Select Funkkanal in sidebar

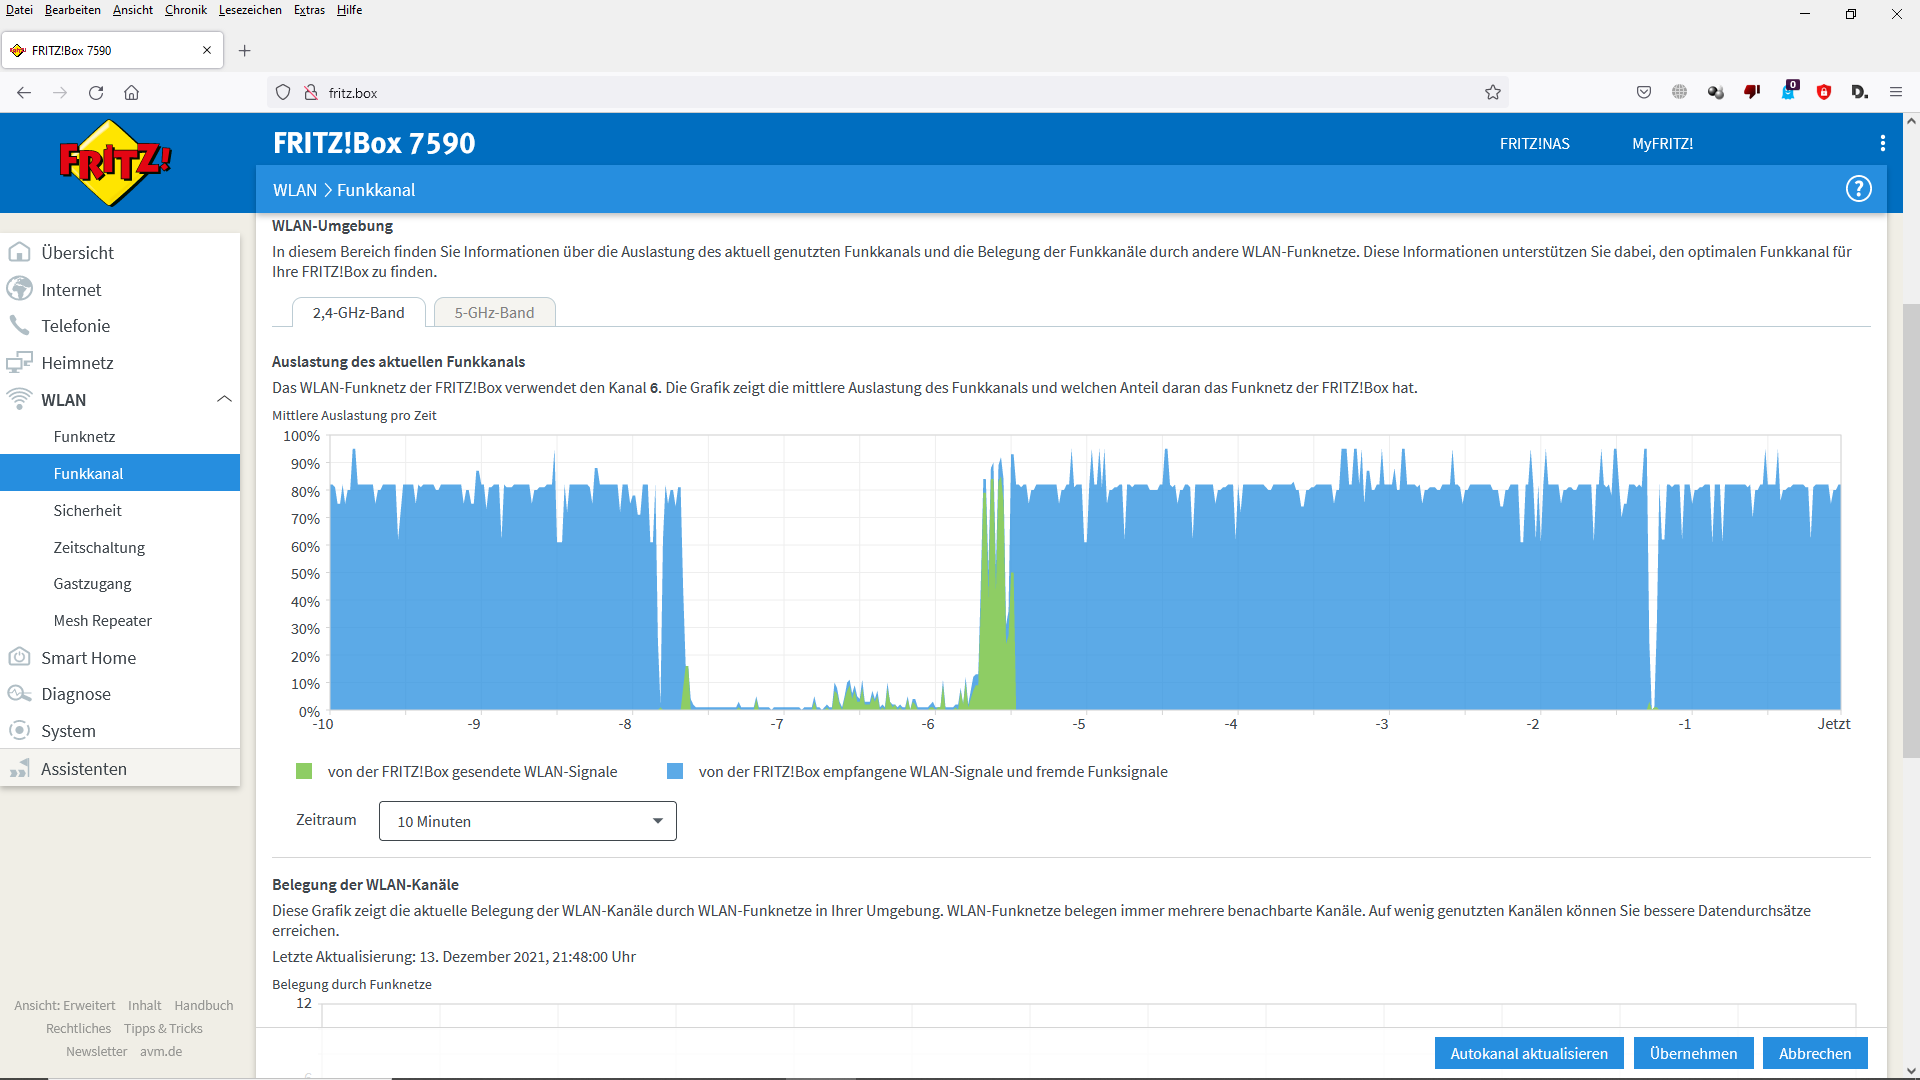point(120,473)
